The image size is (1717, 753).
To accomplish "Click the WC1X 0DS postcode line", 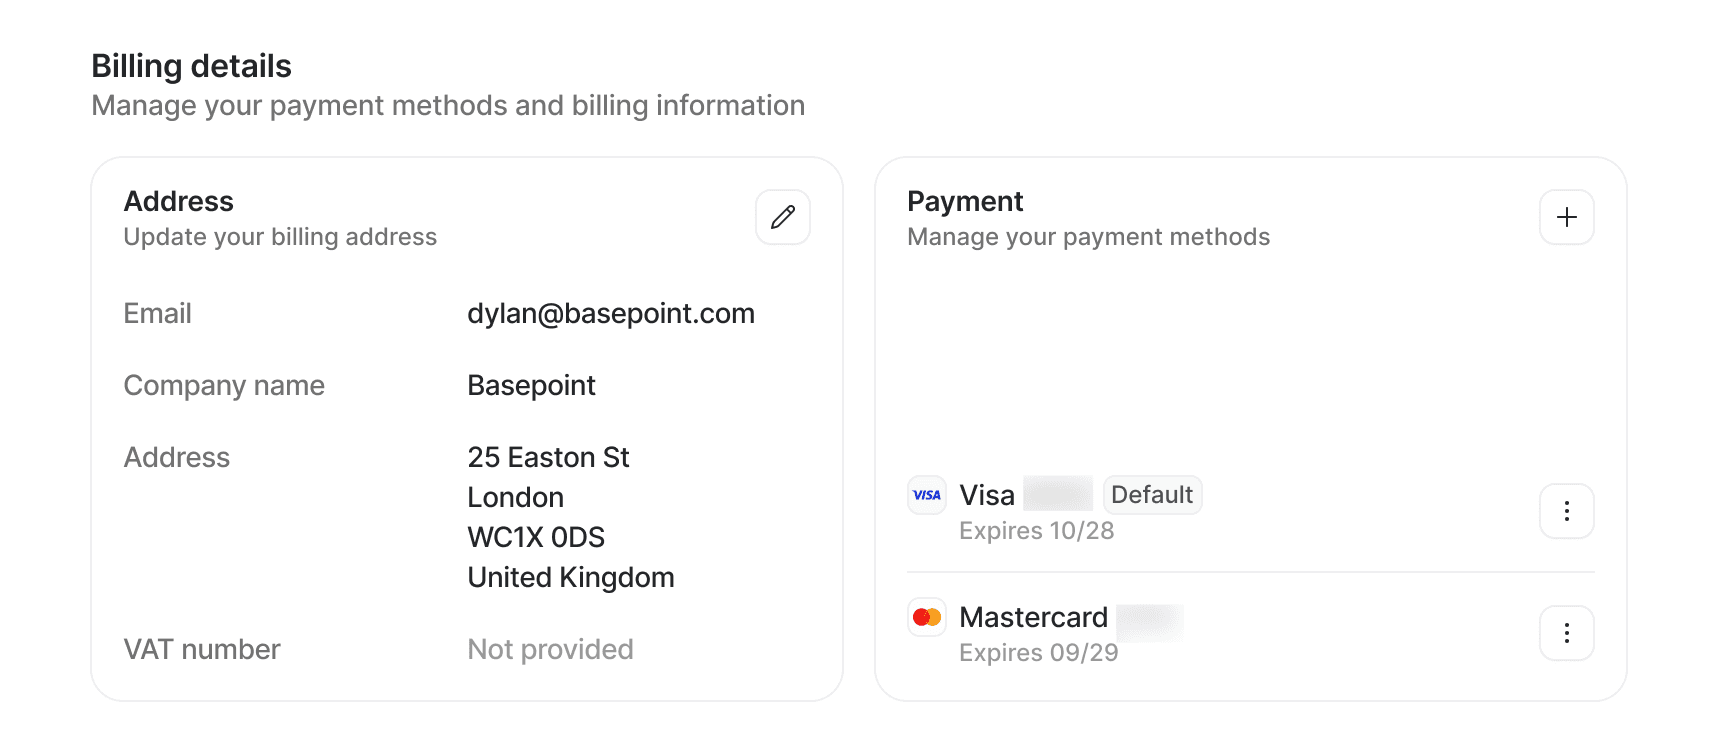I will [536, 538].
